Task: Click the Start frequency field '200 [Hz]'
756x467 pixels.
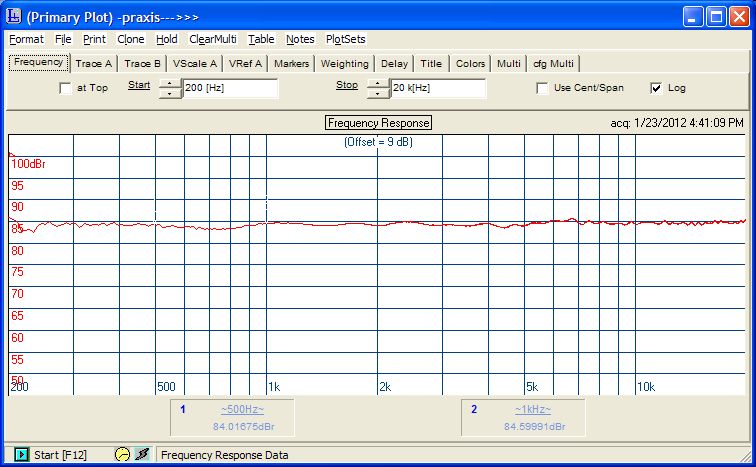Action: point(230,88)
